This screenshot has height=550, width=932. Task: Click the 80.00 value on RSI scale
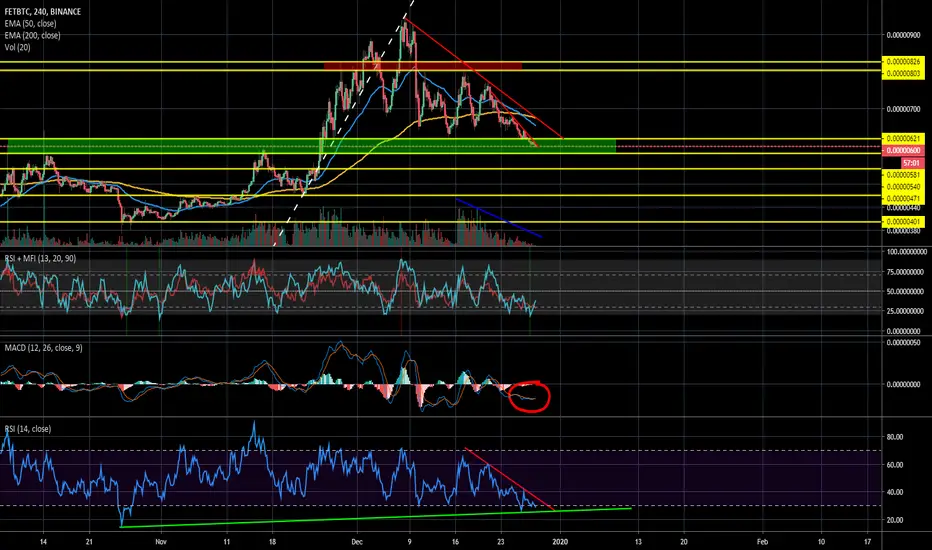[895, 436]
